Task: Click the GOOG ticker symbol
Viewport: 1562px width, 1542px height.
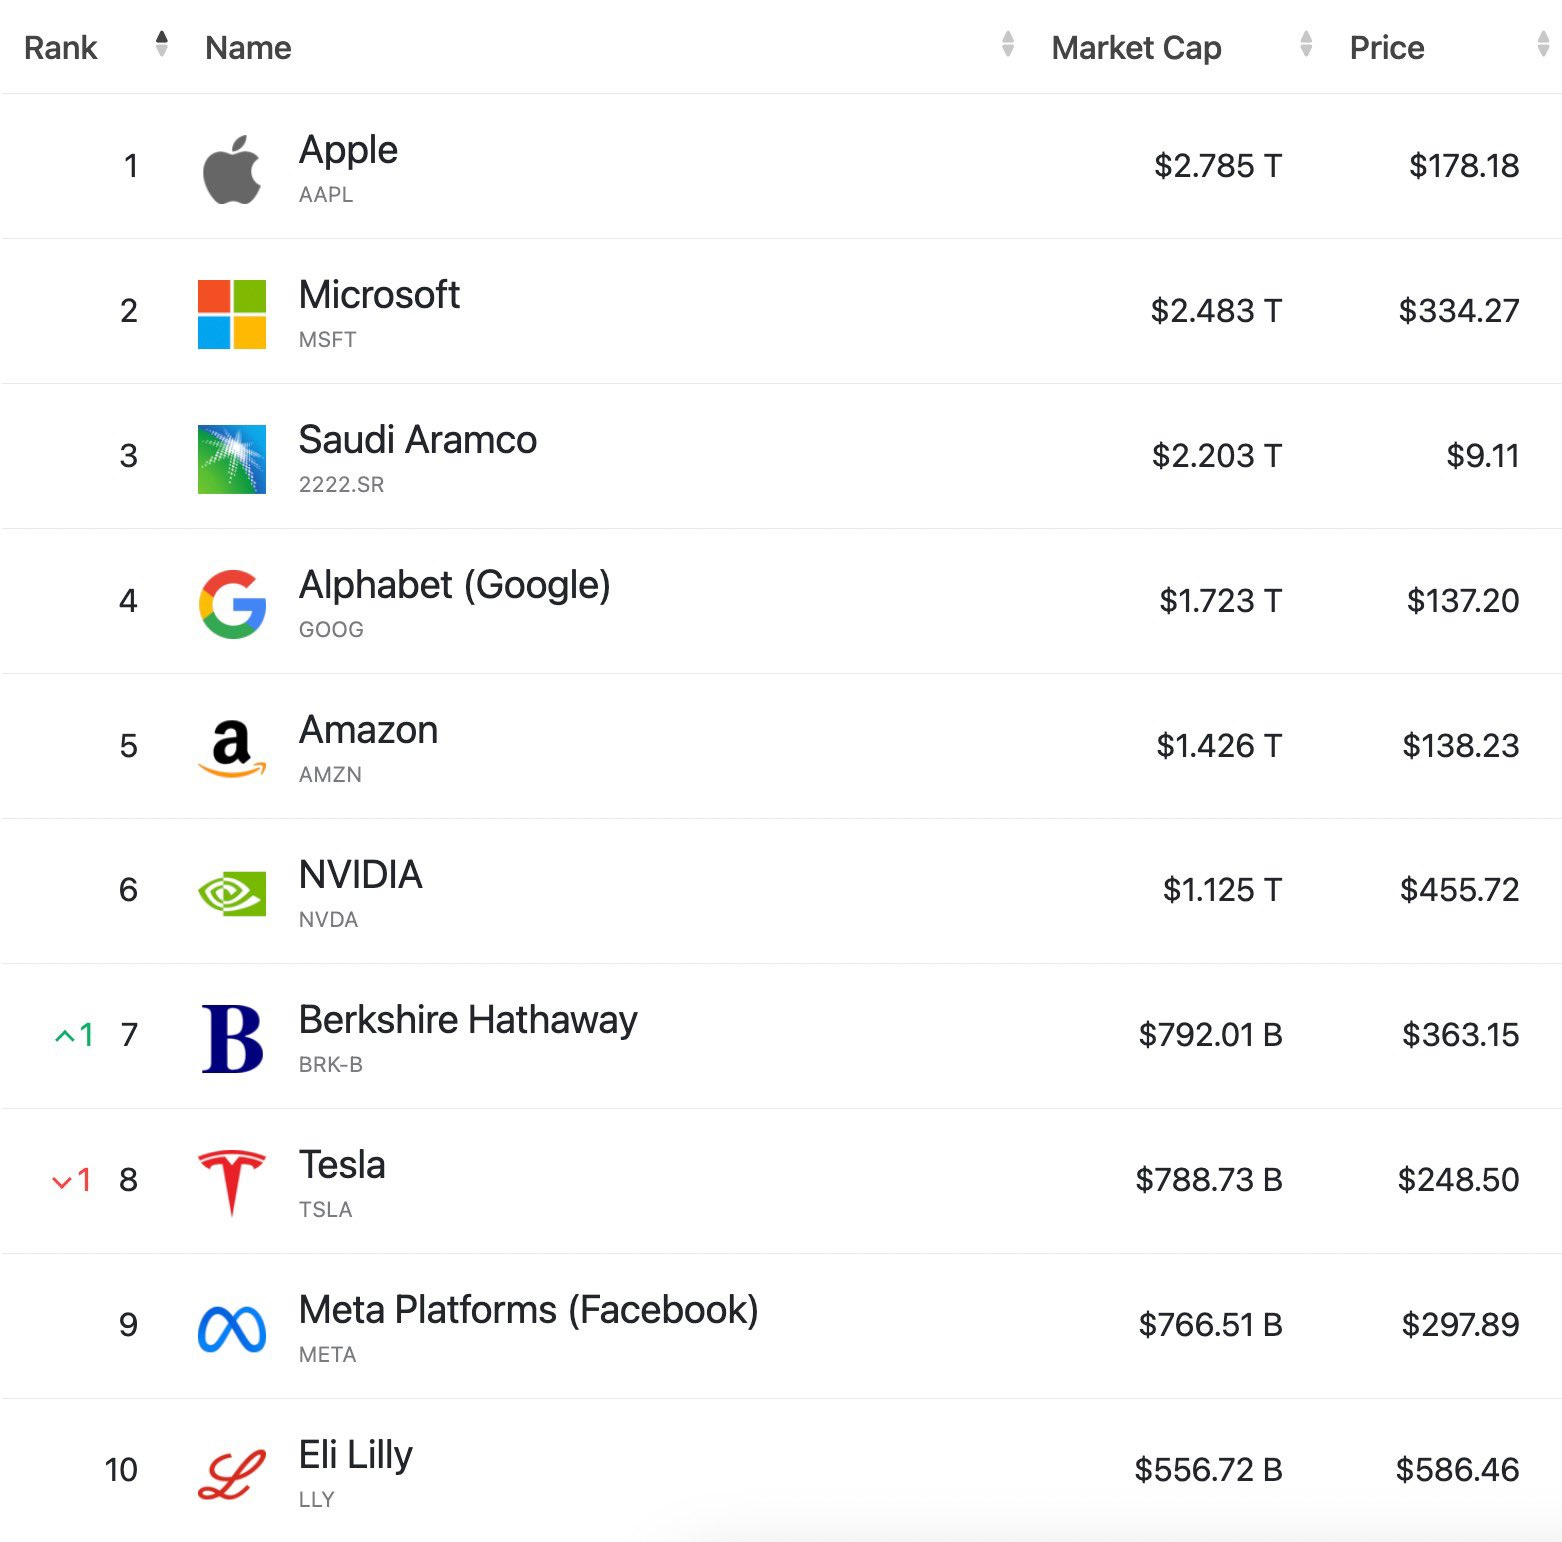Action: click(331, 630)
